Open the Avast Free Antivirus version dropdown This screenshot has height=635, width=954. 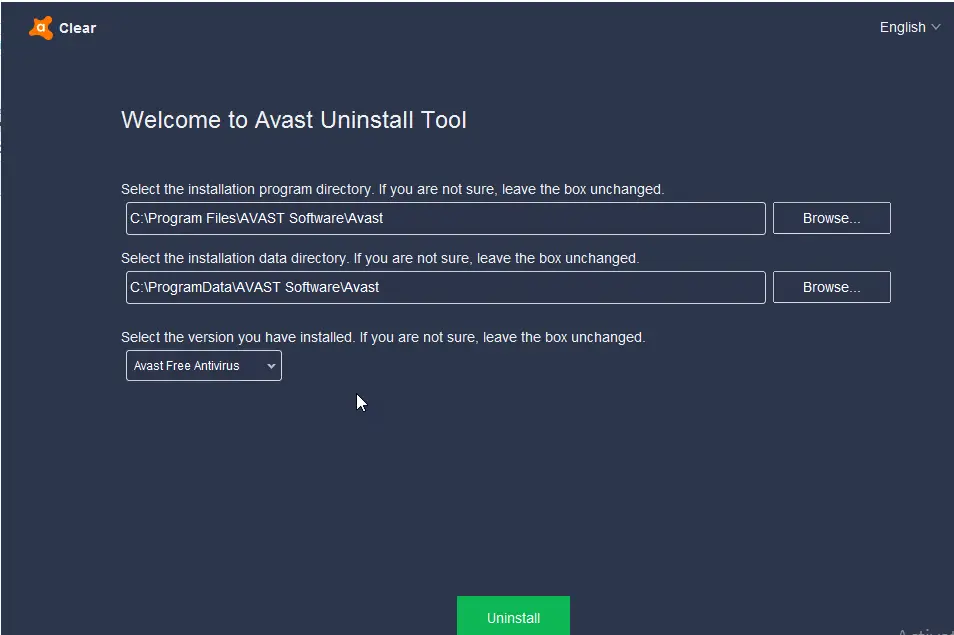pos(204,366)
